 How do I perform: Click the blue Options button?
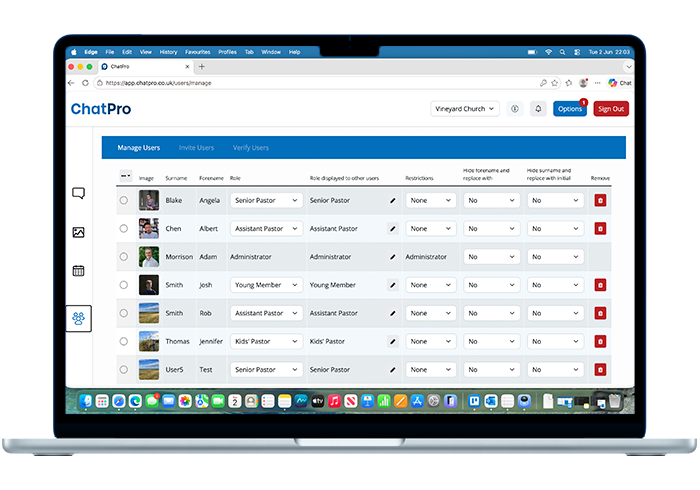[x=570, y=108]
